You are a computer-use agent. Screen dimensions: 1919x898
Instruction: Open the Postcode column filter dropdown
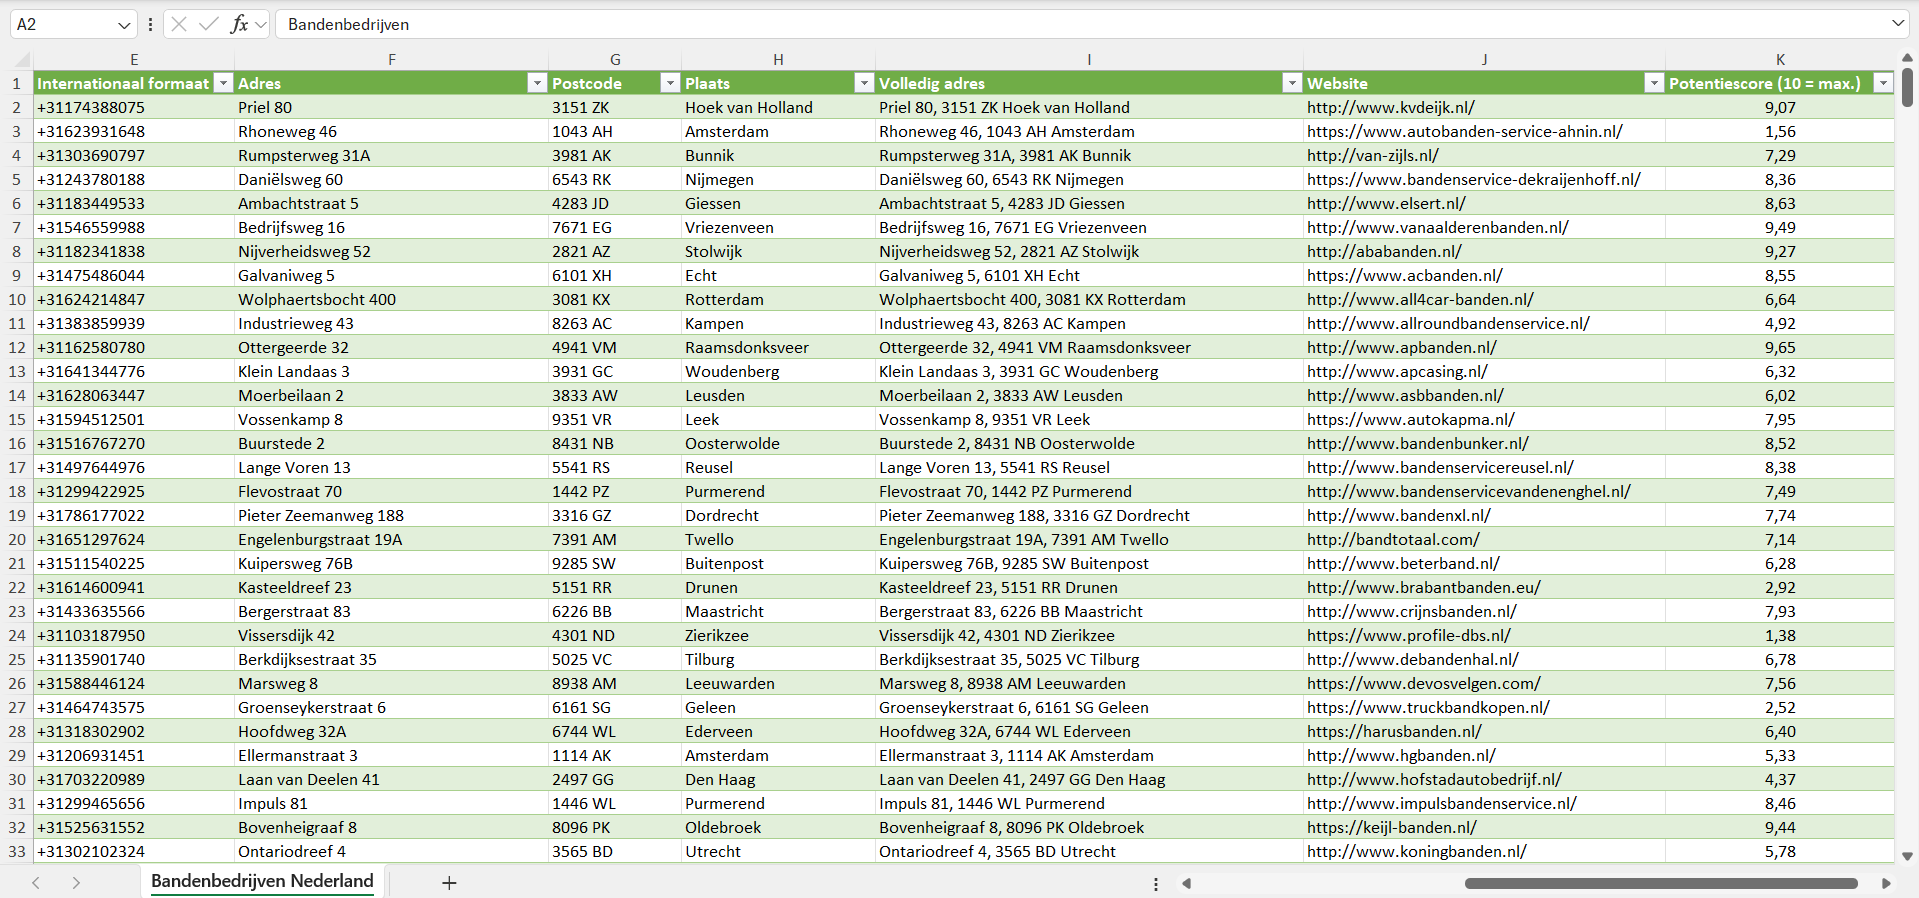click(670, 83)
